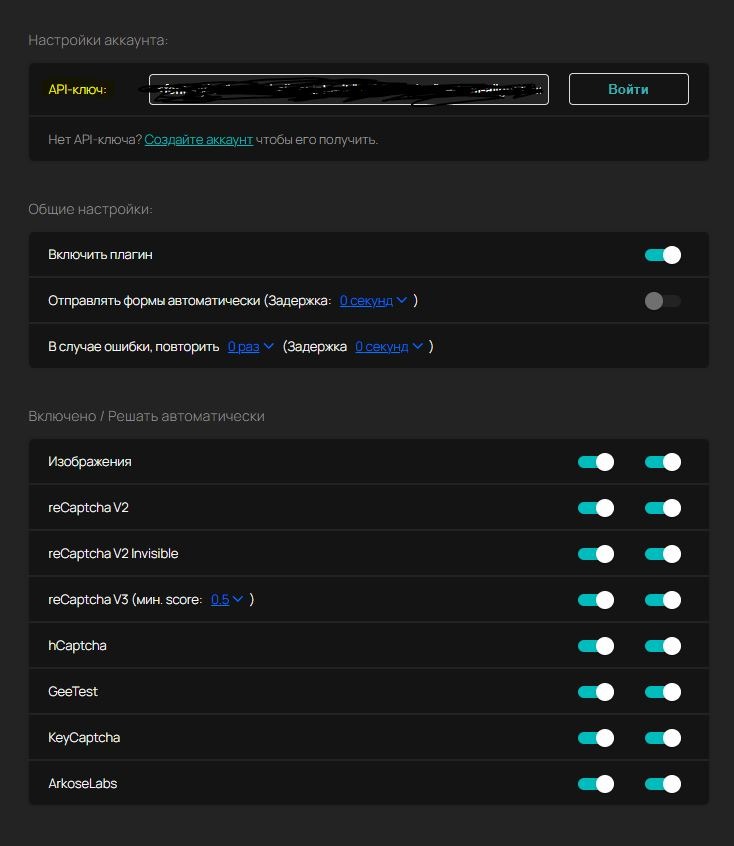Toggle reCaptcha V3 enabled switch
The image size is (734, 846).
click(596, 600)
